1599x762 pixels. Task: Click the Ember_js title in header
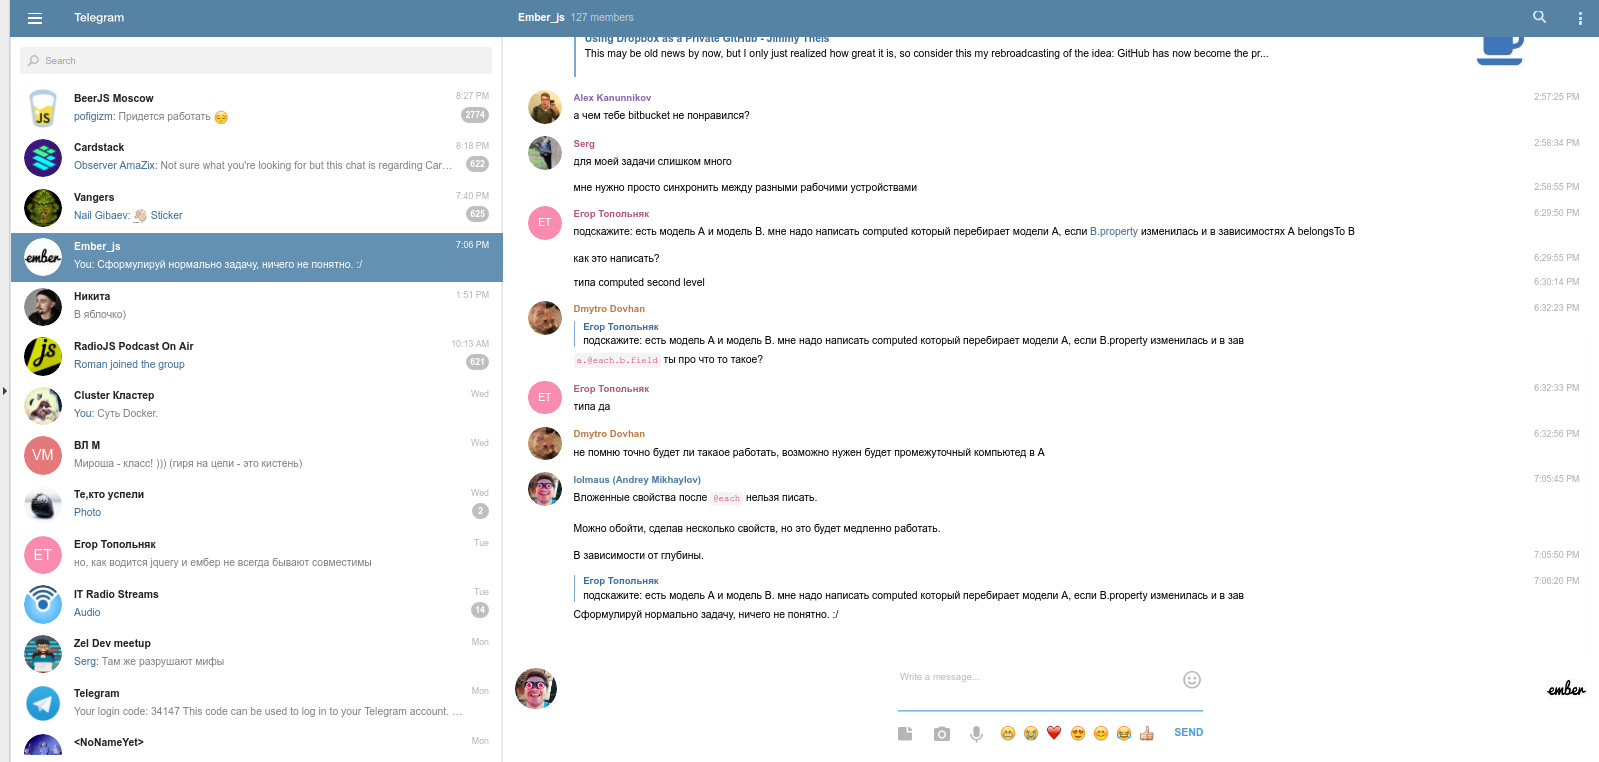click(541, 17)
